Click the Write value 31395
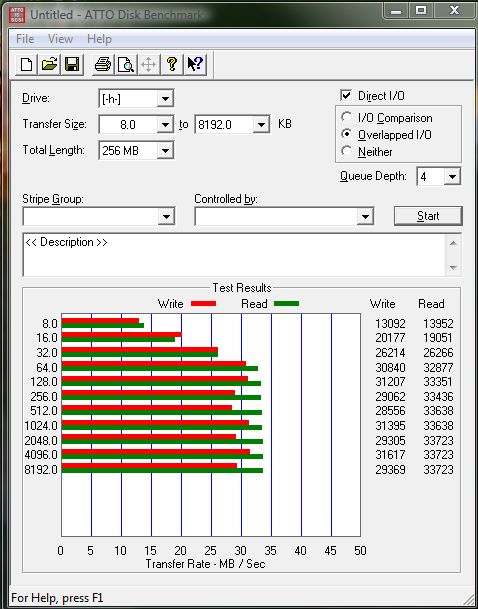Viewport: 478px width, 609px height. [x=390, y=426]
